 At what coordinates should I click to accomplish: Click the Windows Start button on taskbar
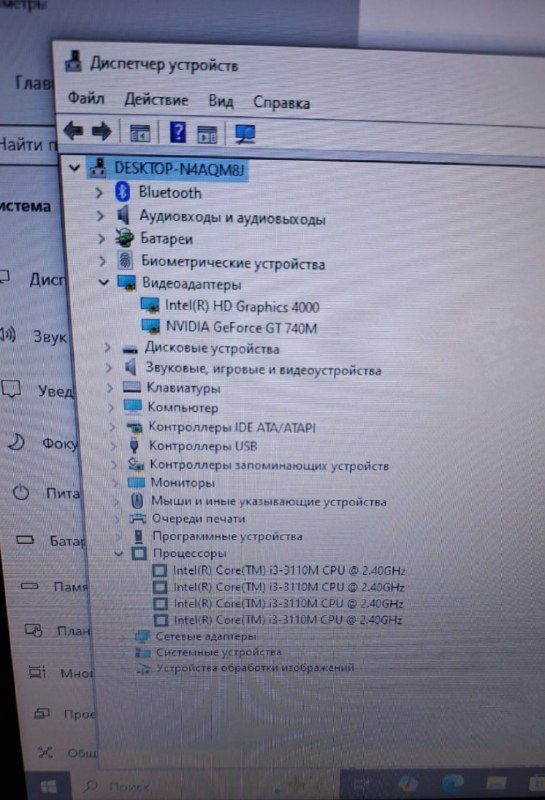click(x=49, y=786)
